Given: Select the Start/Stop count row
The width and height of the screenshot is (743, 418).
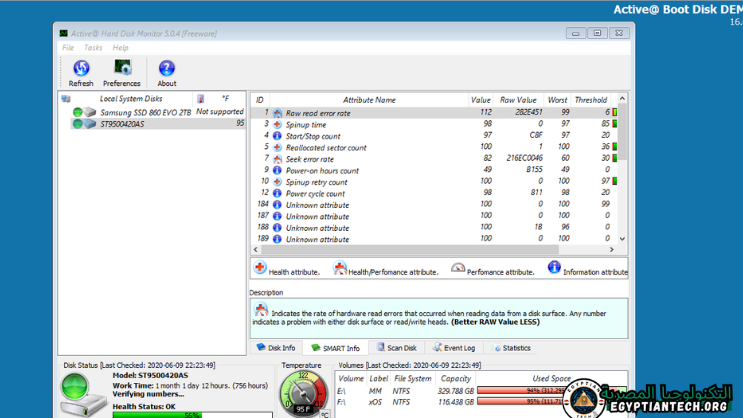Looking at the screenshot, I should pyautogui.click(x=434, y=136).
